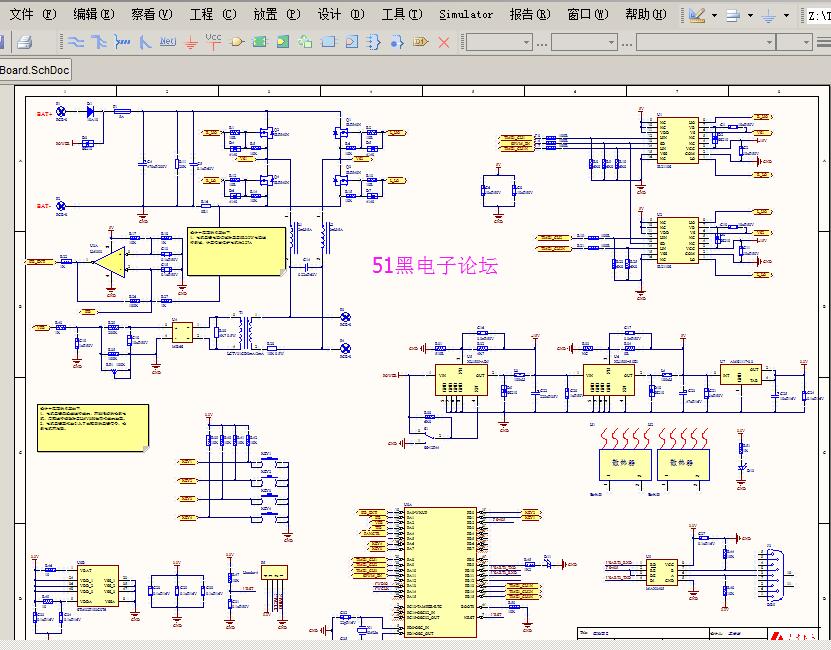Select the BAT- terminal symbol
Screen dimensions: 831x650
click(x=61, y=206)
